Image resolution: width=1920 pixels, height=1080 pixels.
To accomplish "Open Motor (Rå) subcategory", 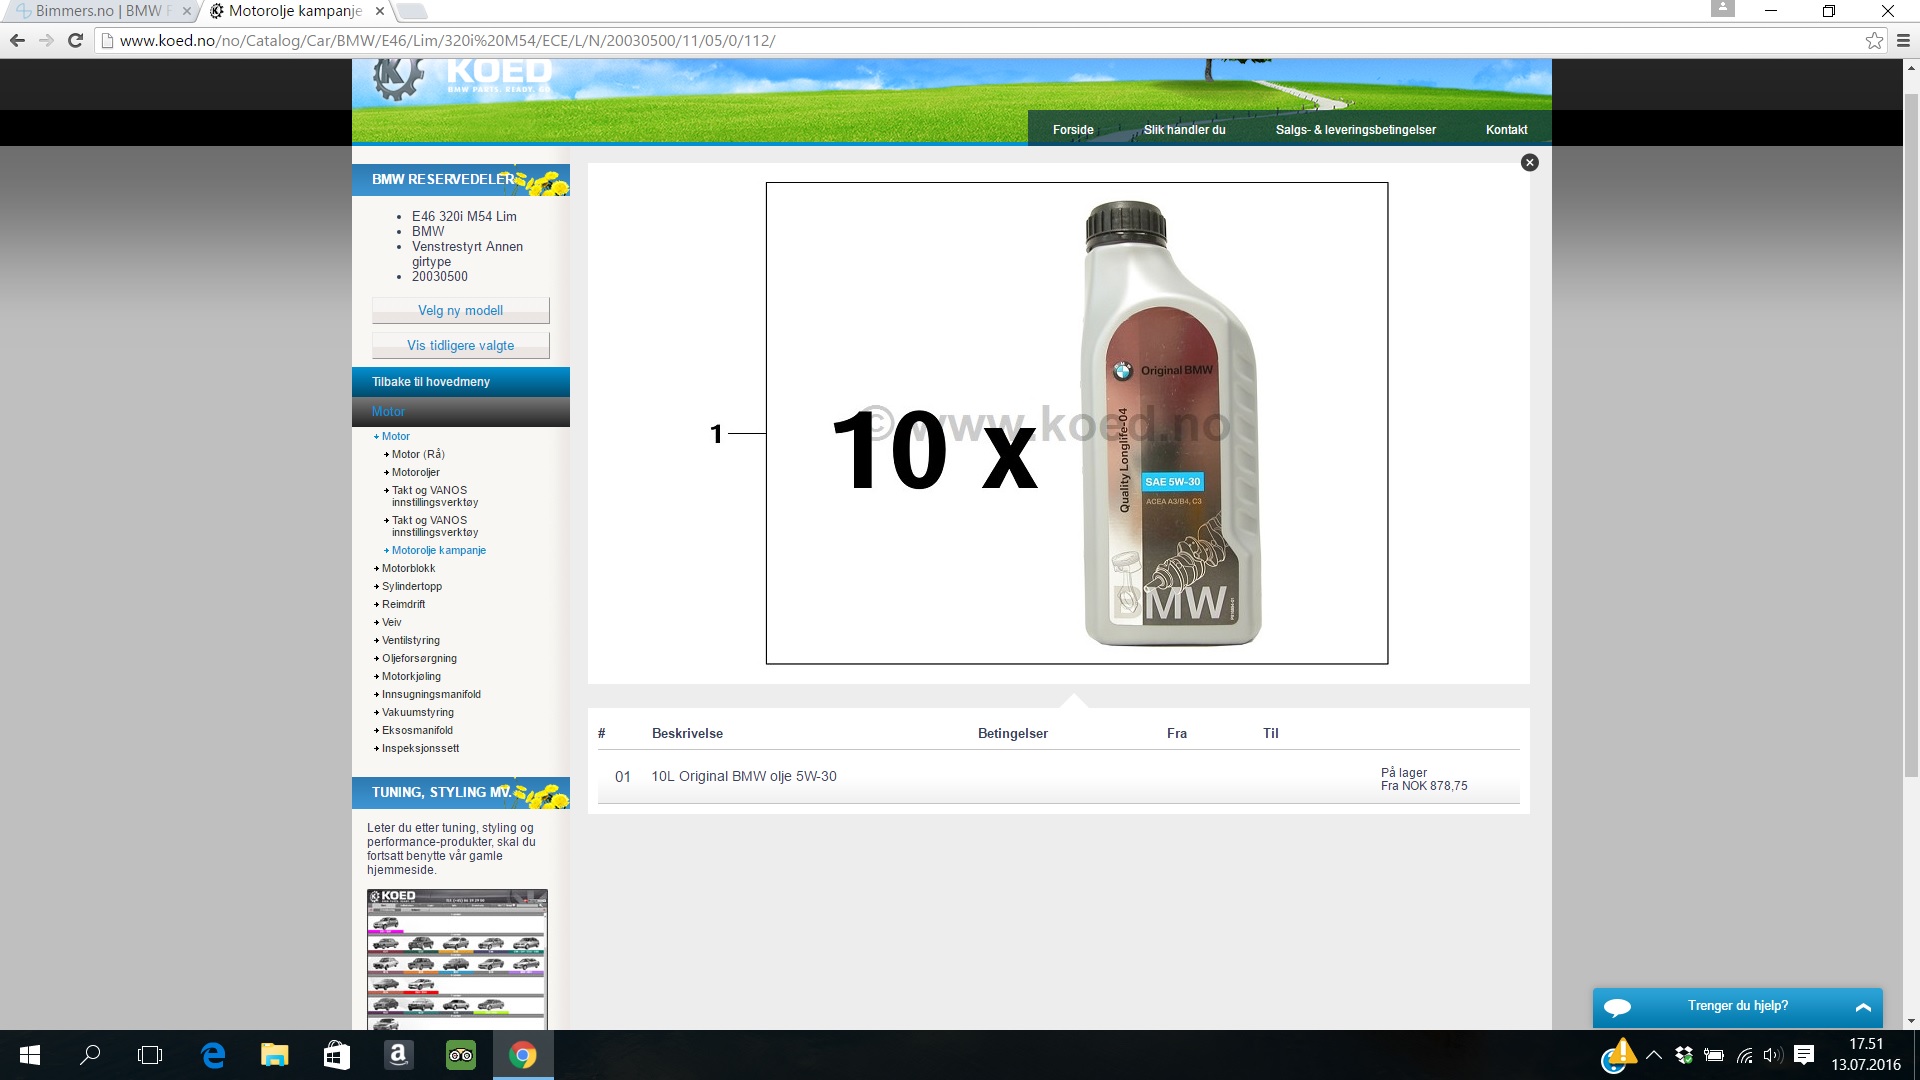I will click(418, 454).
